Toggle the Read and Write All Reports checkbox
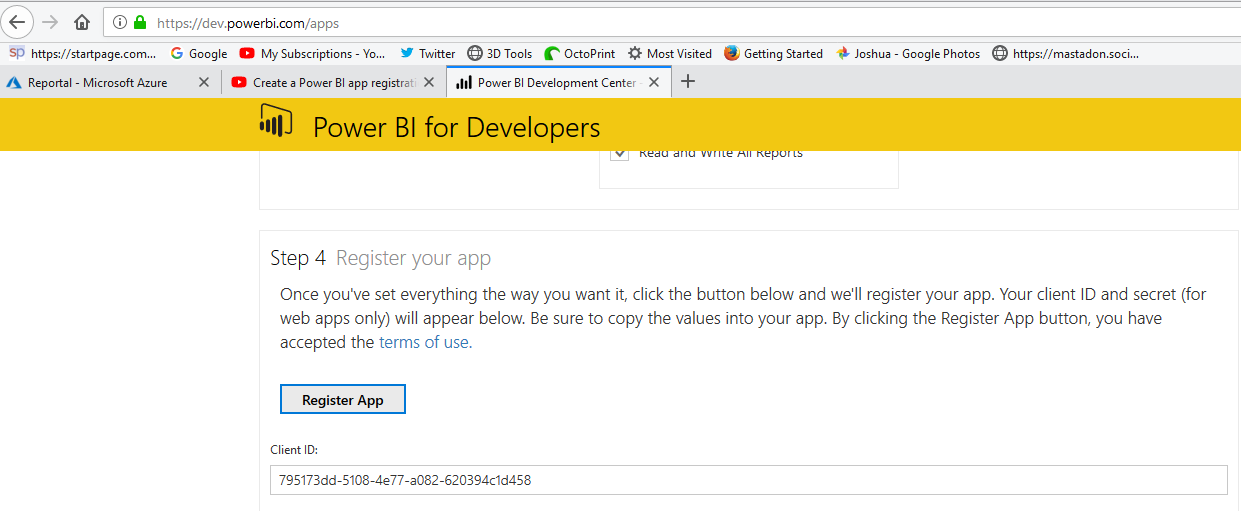 click(x=619, y=153)
